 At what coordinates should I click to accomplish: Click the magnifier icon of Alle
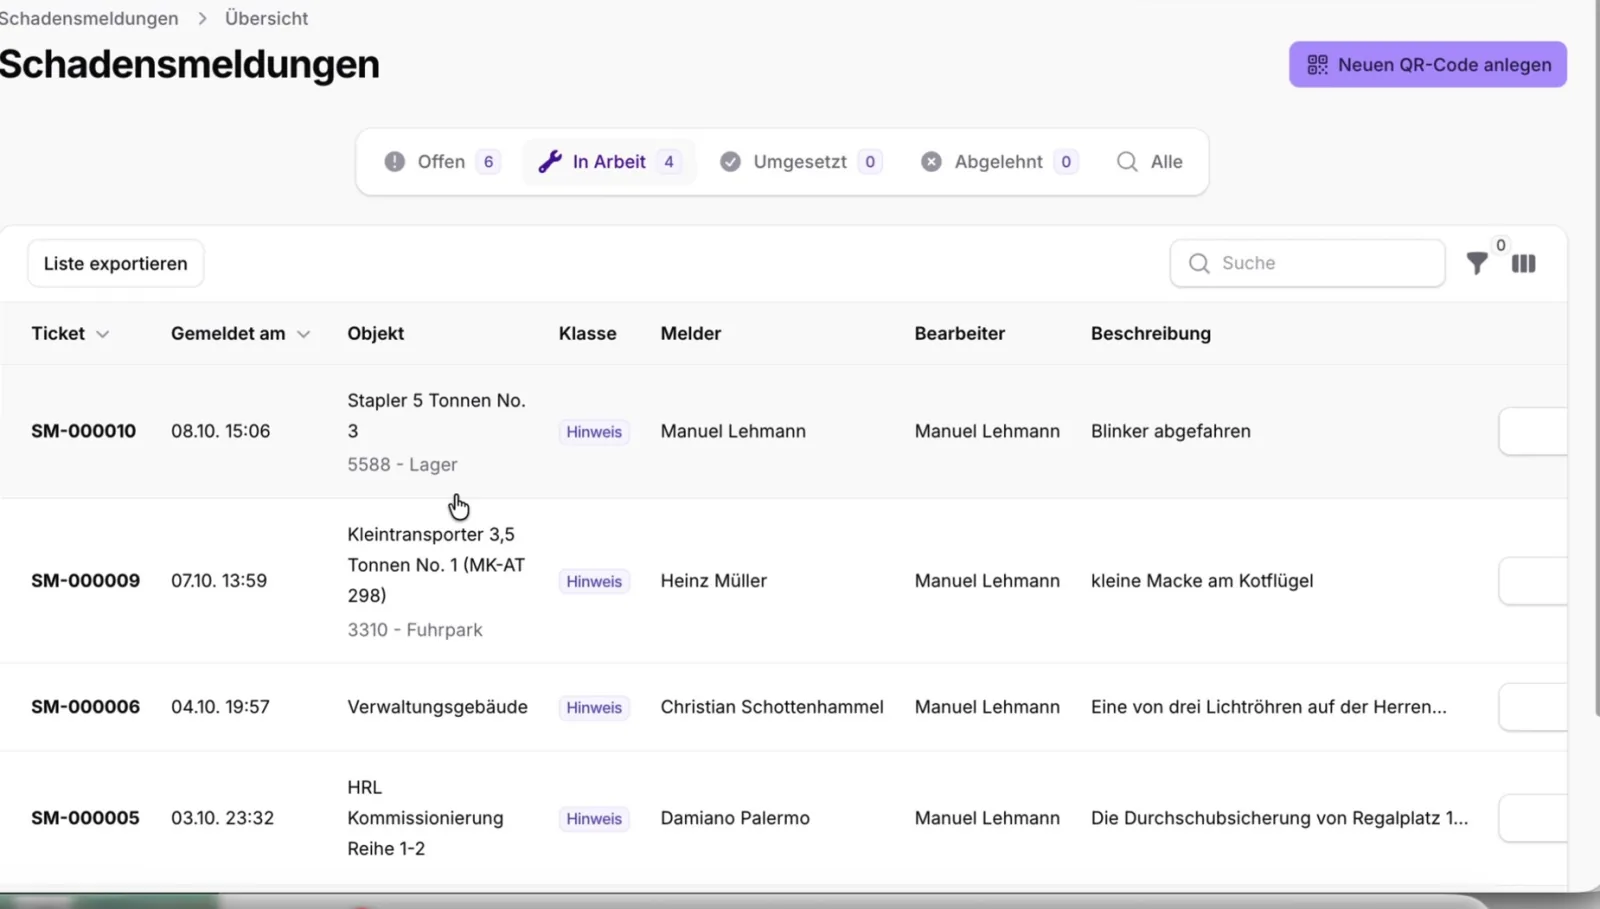click(x=1127, y=162)
